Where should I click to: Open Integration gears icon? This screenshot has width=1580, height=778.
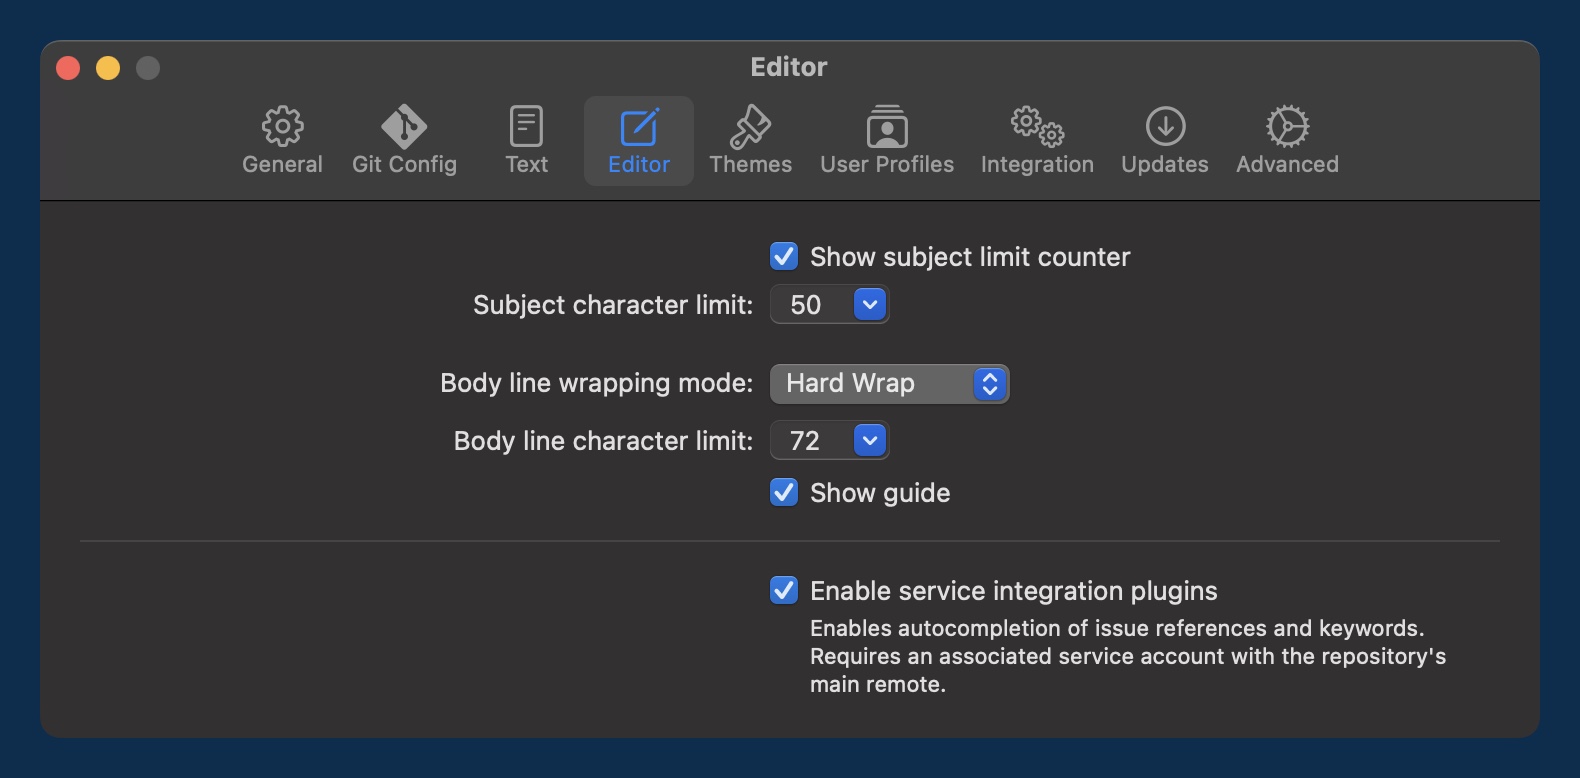(x=1037, y=127)
